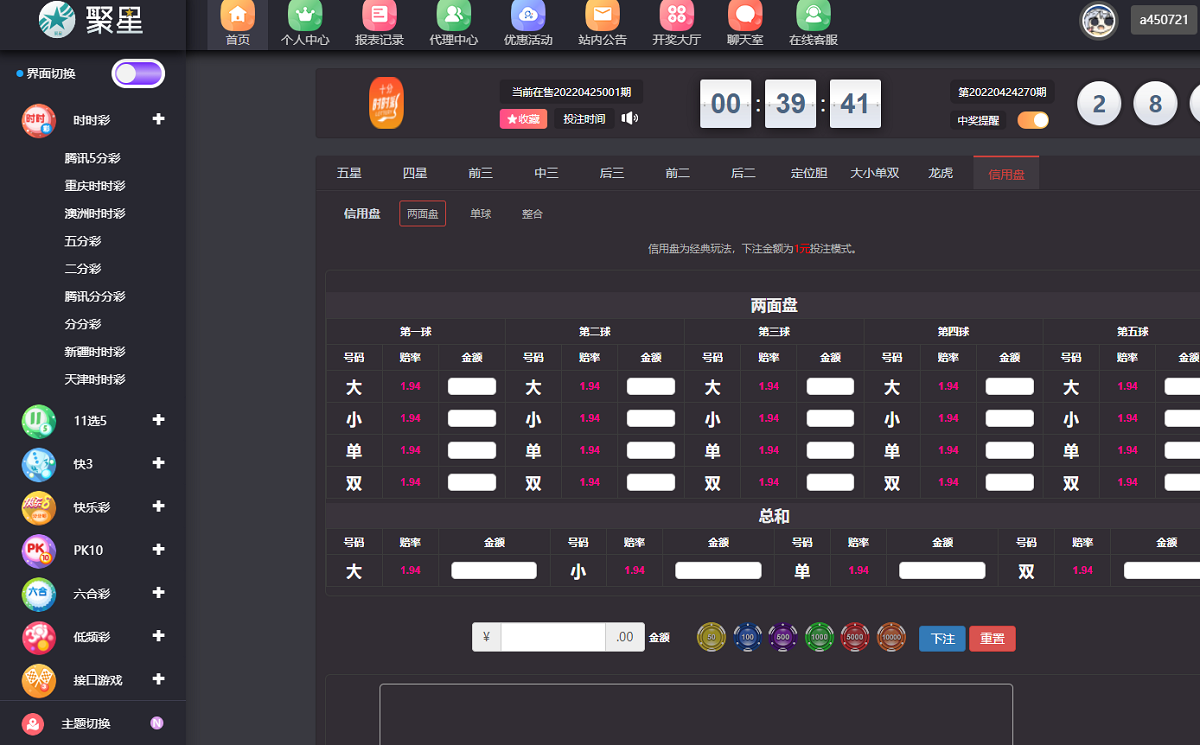Open 开奖大厅 lottery hall icon

(x=677, y=17)
